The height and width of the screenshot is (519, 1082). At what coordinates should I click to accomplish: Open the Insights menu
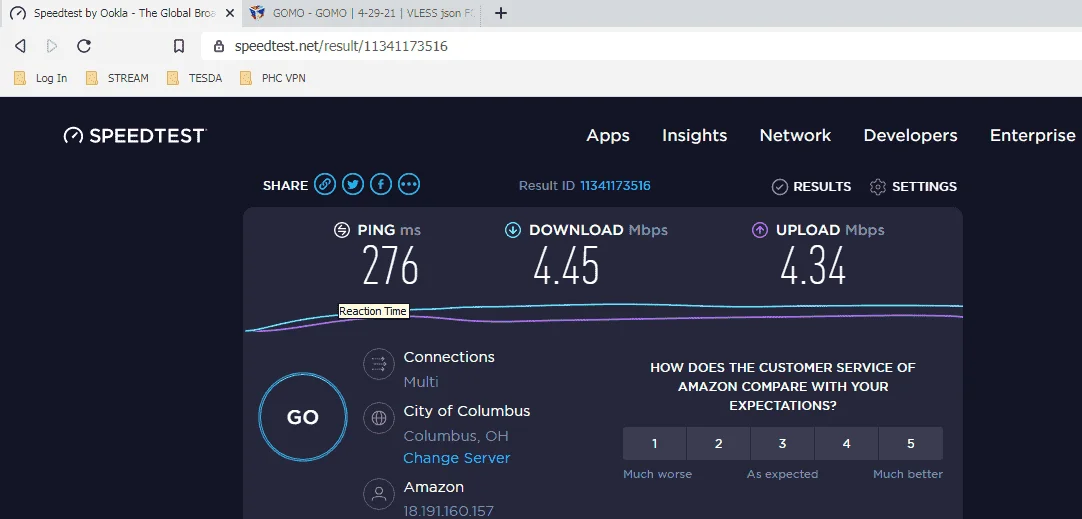click(x=694, y=135)
